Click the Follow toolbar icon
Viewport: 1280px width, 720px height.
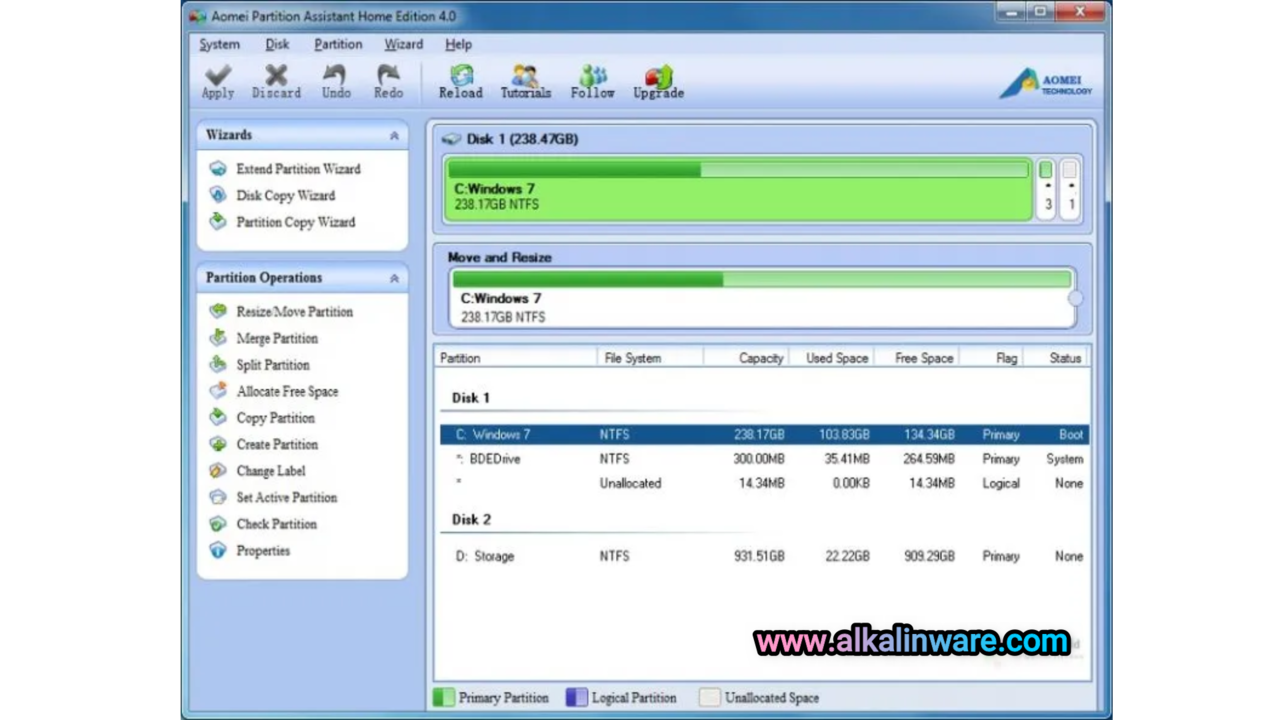tap(593, 76)
